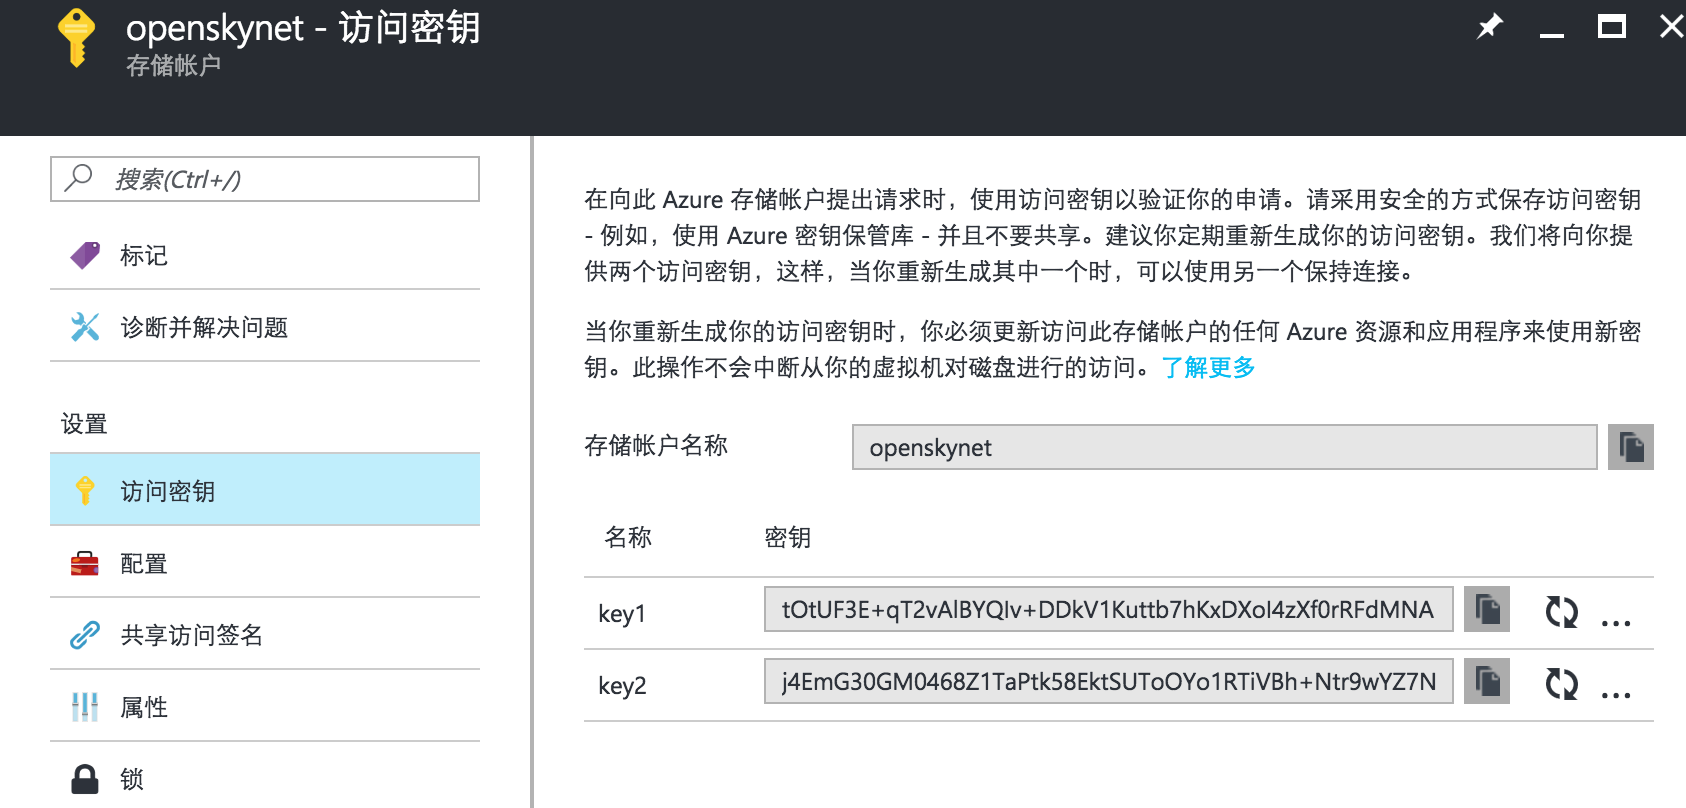Click the red toolbox icon beside 配置
Screen dimensions: 1686x808
(x=85, y=563)
